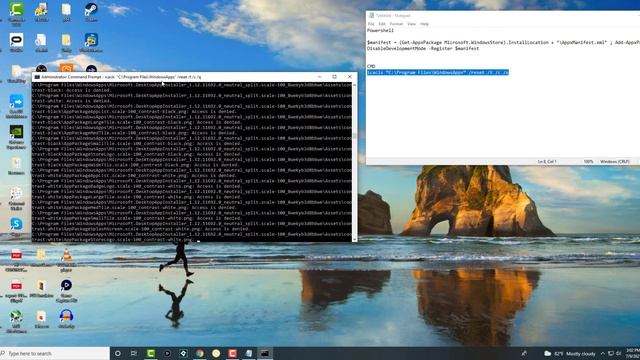Click the taskbar clock
The height and width of the screenshot is (360, 640).
click(x=633, y=353)
